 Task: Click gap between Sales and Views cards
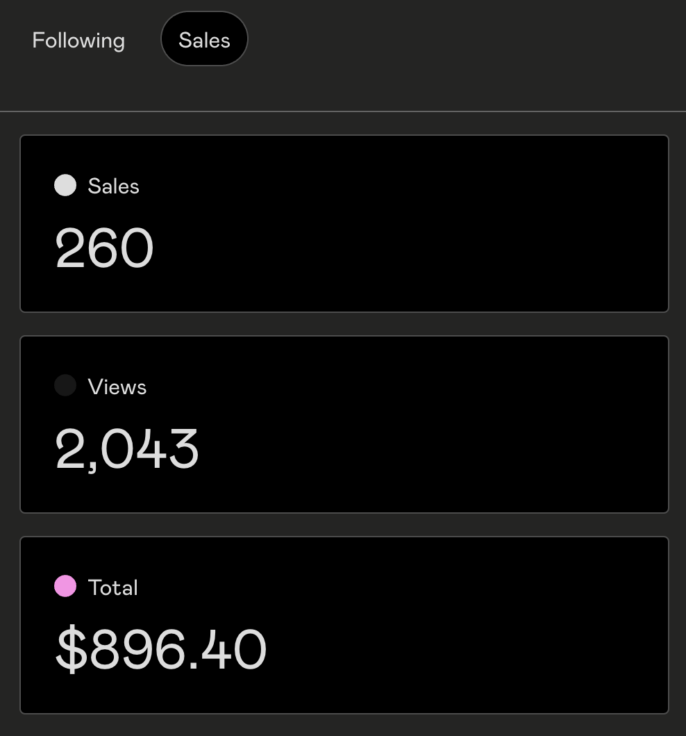343,324
